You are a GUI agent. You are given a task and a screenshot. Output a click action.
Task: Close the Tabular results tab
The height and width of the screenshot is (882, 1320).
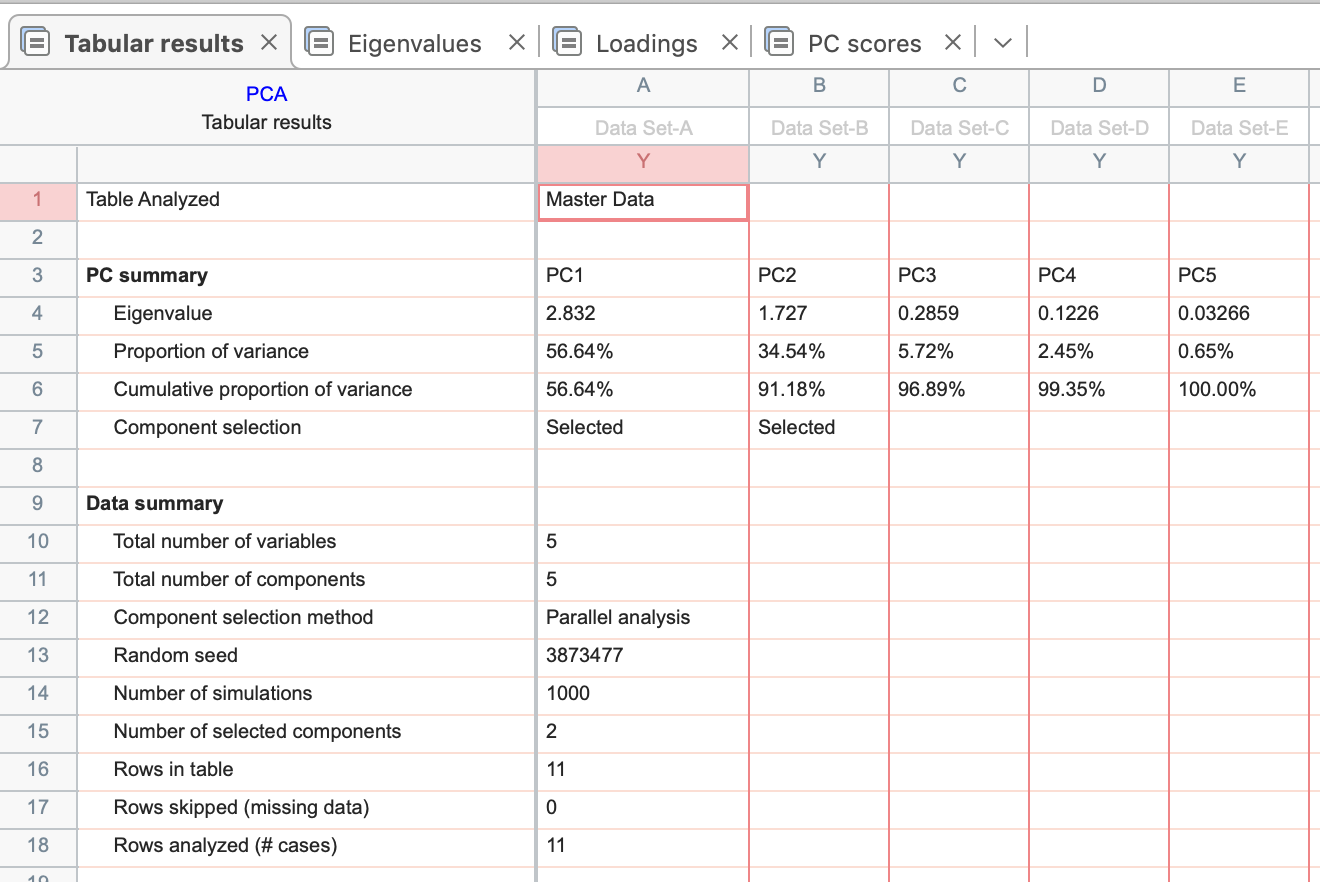click(x=268, y=43)
